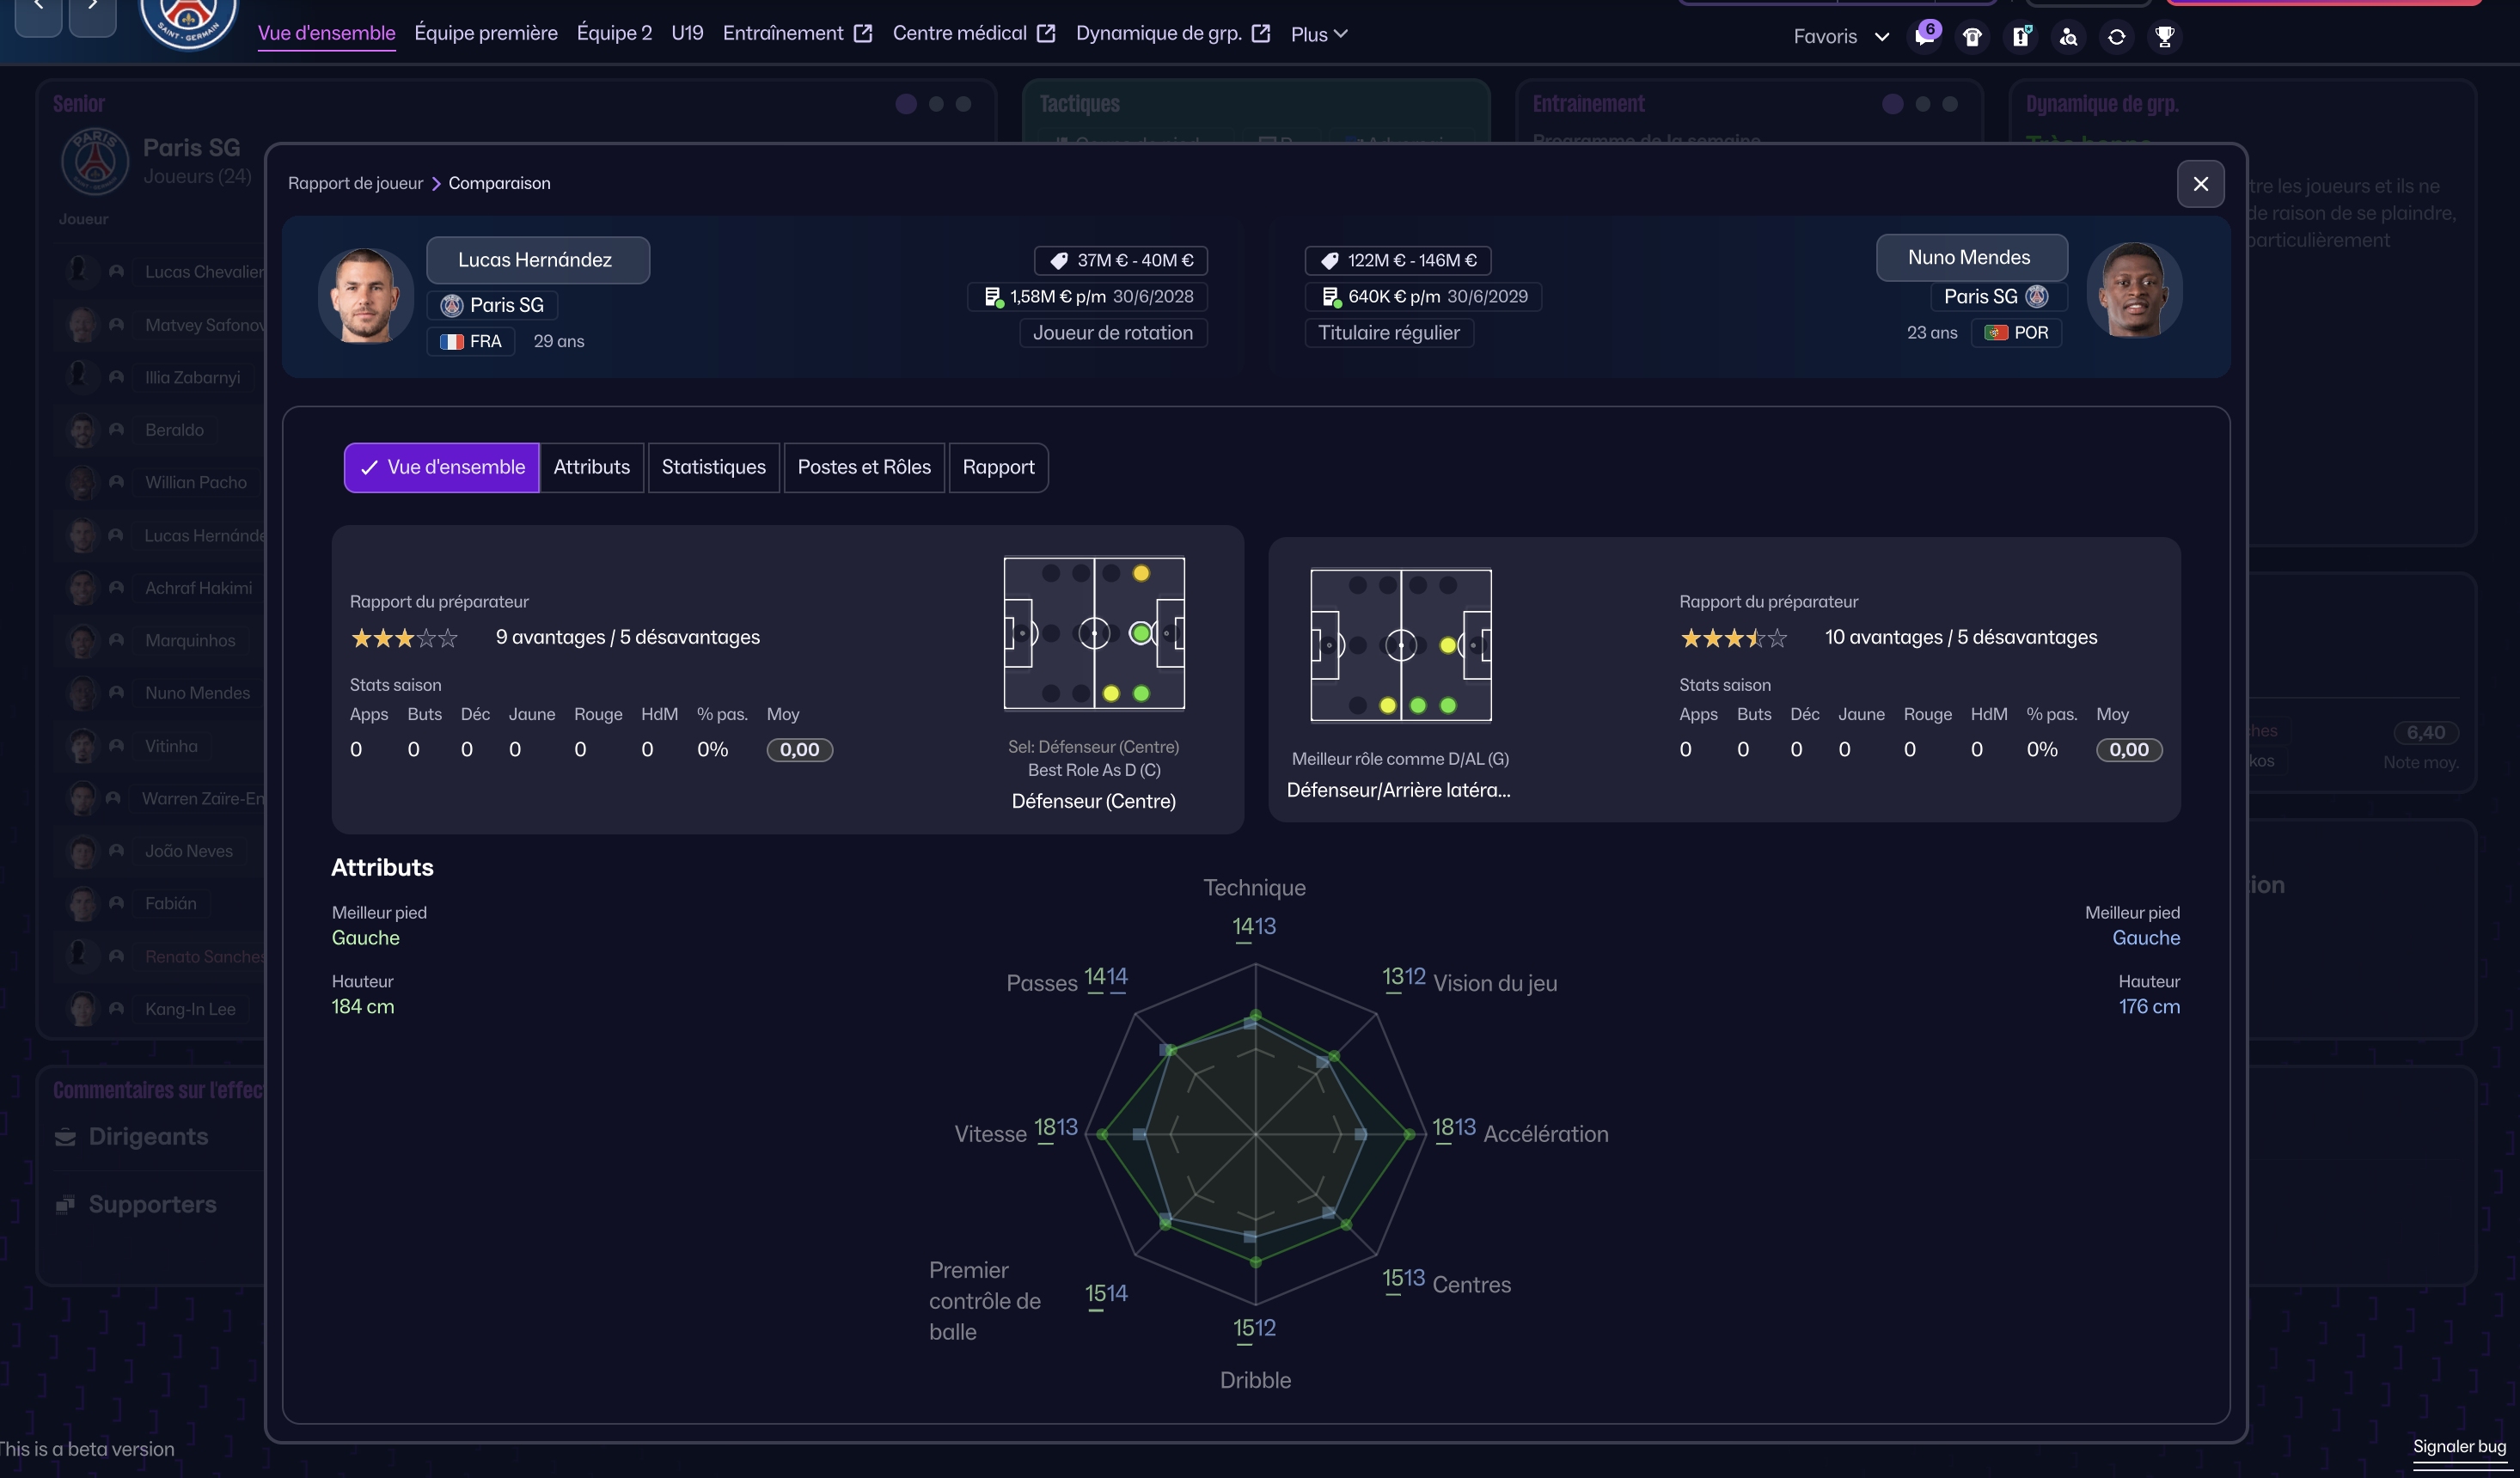The width and height of the screenshot is (2520, 1478).
Task: Click the Paris SG club crest in top bar
Action: point(188,18)
